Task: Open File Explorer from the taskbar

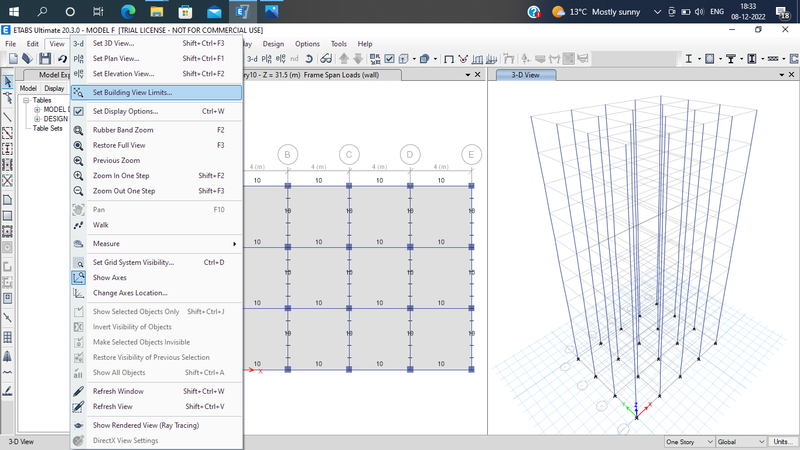Action: coord(157,11)
